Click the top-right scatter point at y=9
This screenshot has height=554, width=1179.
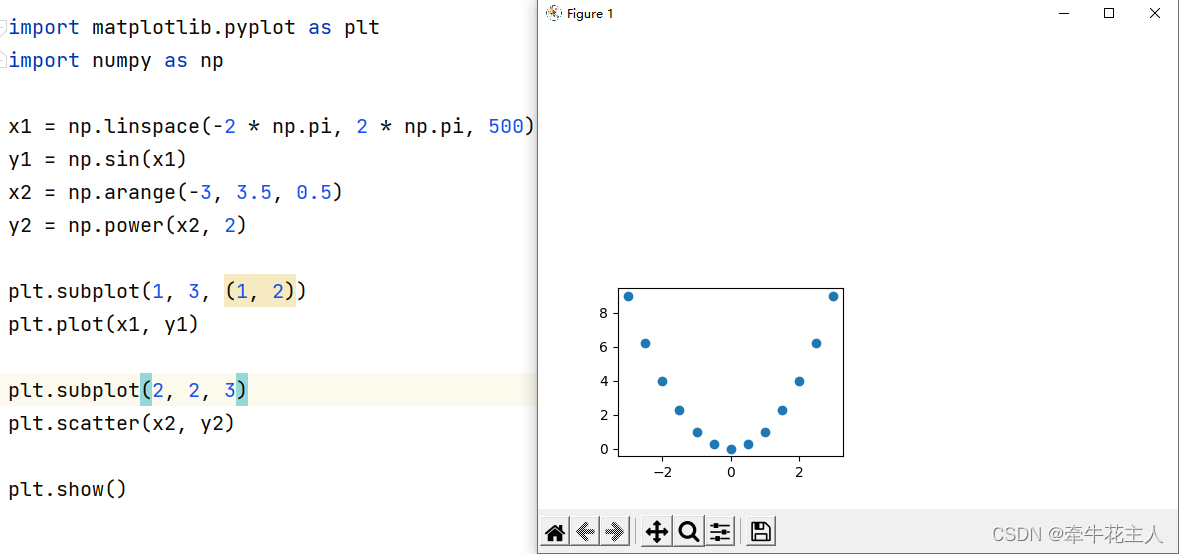[x=833, y=296]
